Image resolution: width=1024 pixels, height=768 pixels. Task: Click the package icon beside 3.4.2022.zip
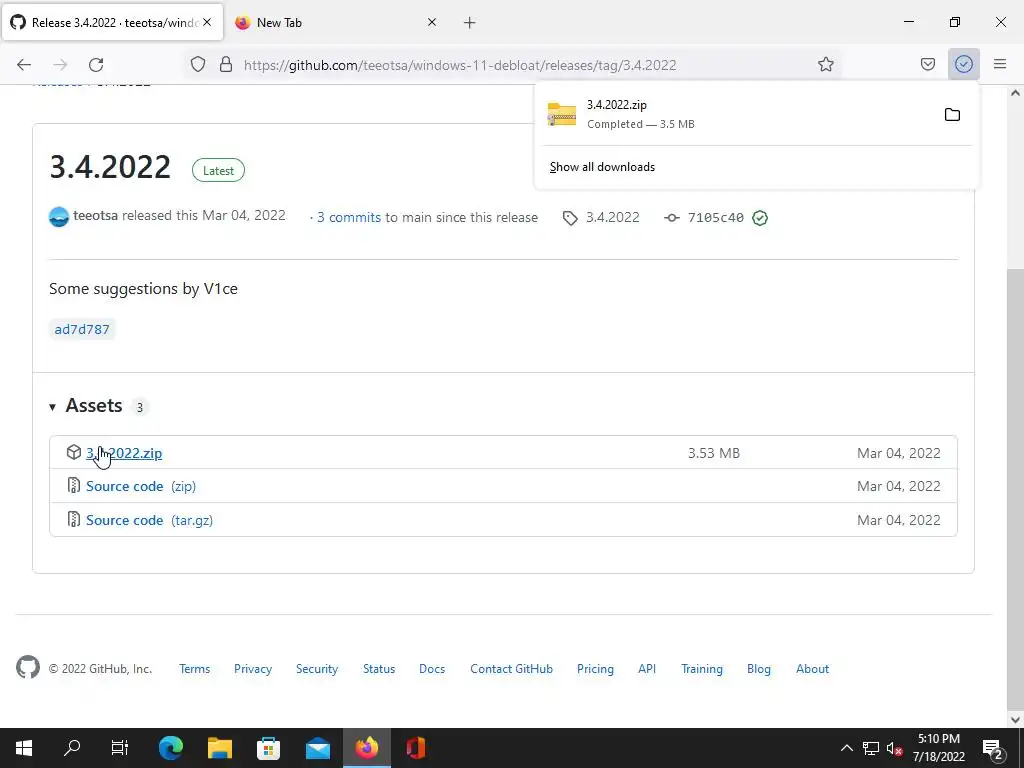(74, 452)
